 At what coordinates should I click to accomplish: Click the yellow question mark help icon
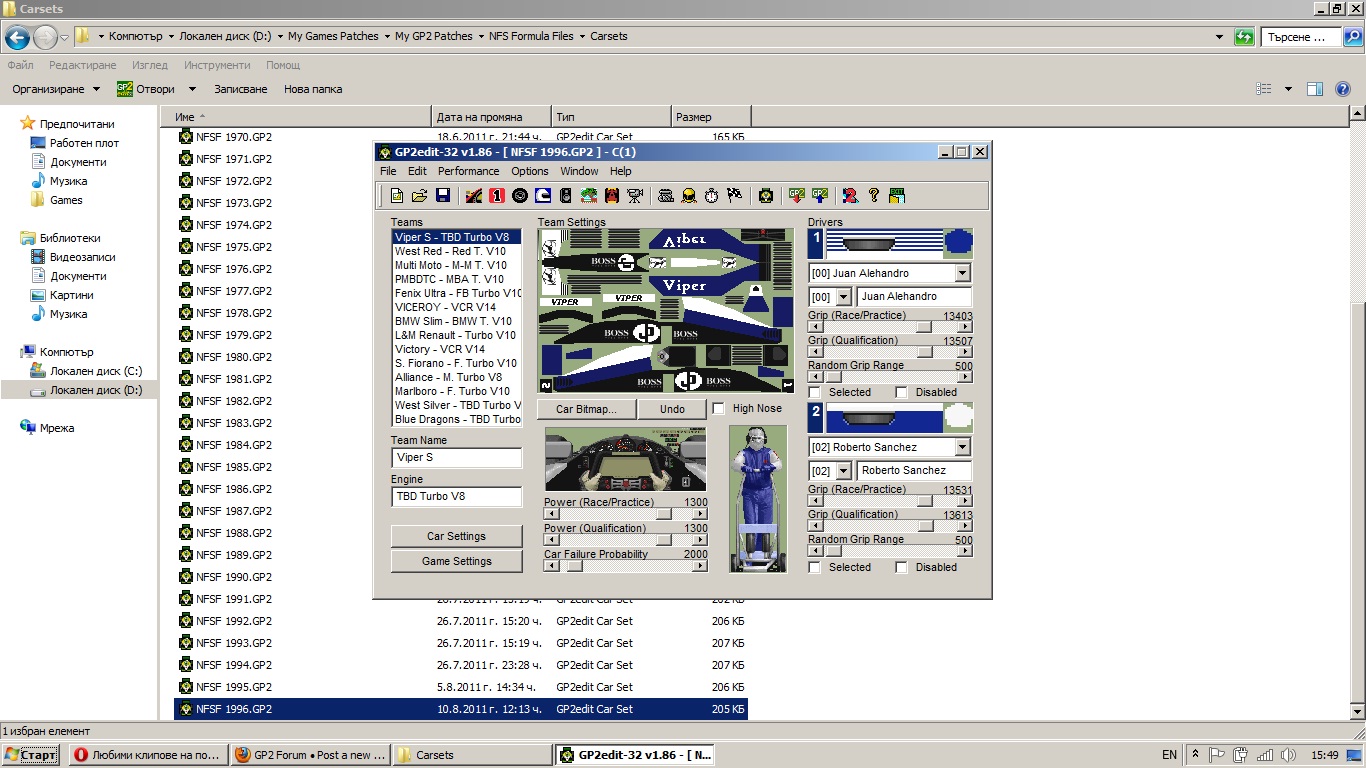[873, 196]
